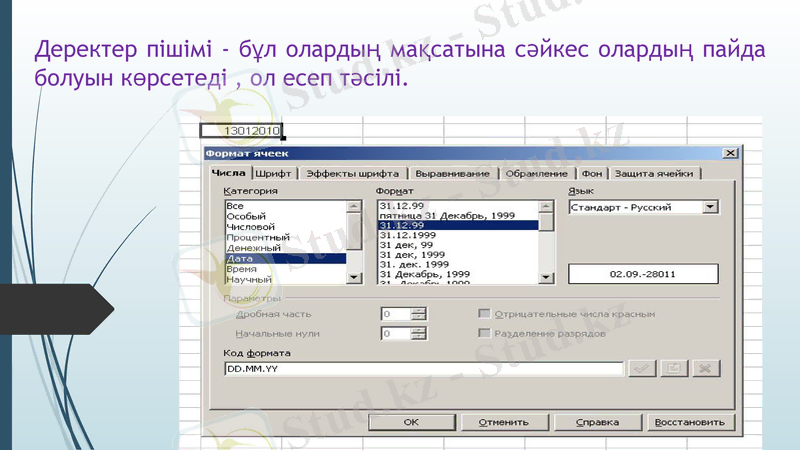
Task: Select category Денежный
Action: (286, 248)
